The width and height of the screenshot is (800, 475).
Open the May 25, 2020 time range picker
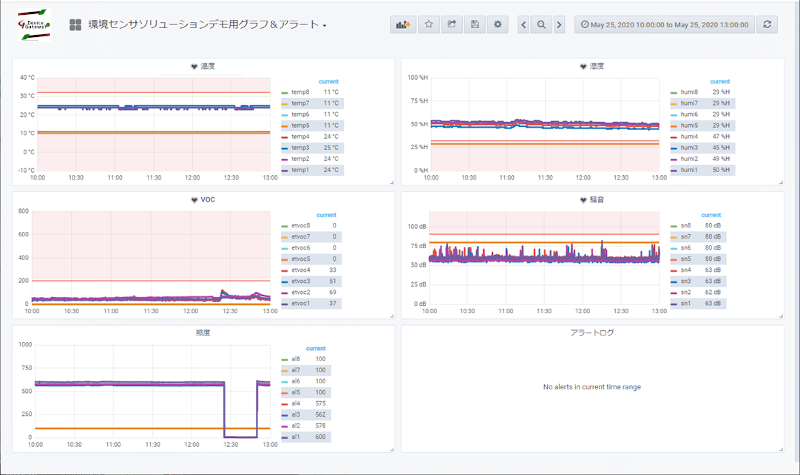665,24
